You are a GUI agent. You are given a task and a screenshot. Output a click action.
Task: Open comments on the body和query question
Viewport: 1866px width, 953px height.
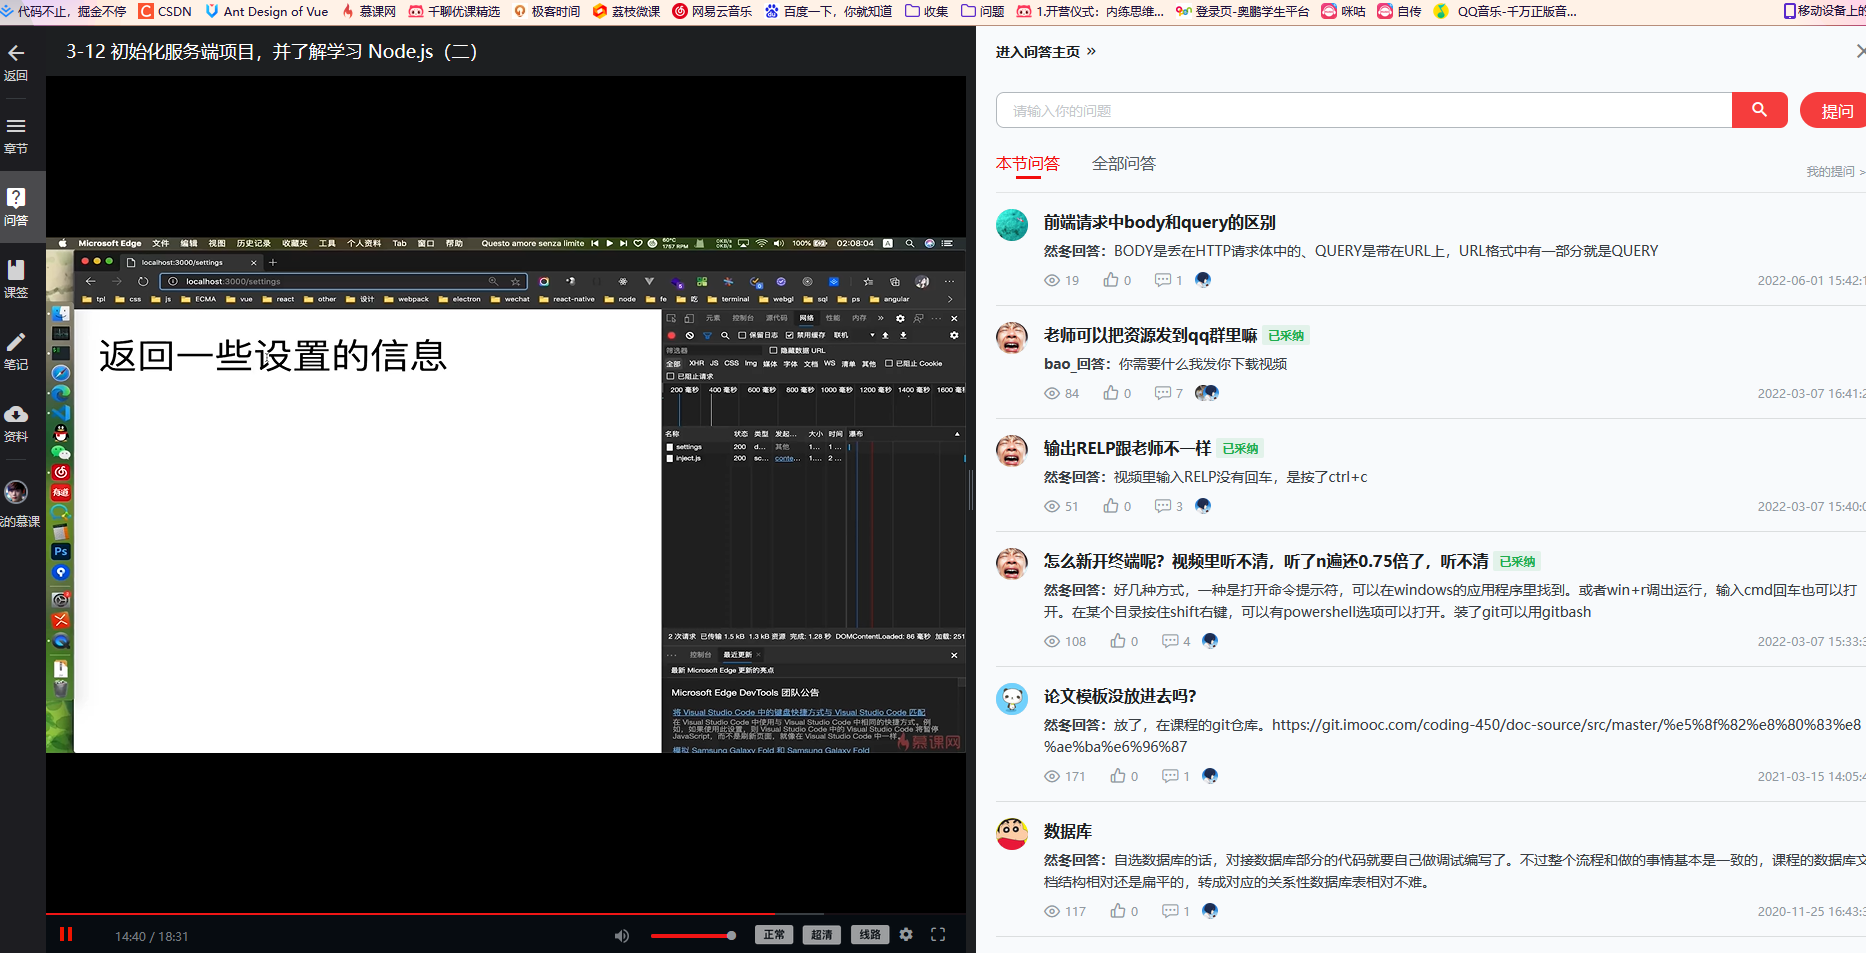tap(1168, 280)
